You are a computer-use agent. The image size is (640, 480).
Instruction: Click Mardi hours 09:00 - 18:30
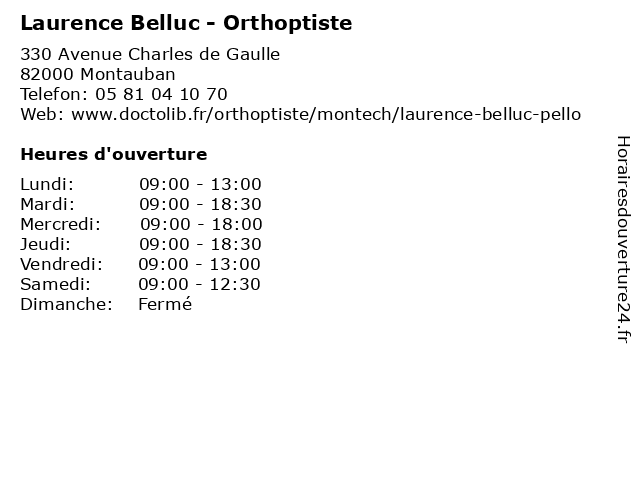pos(200,204)
